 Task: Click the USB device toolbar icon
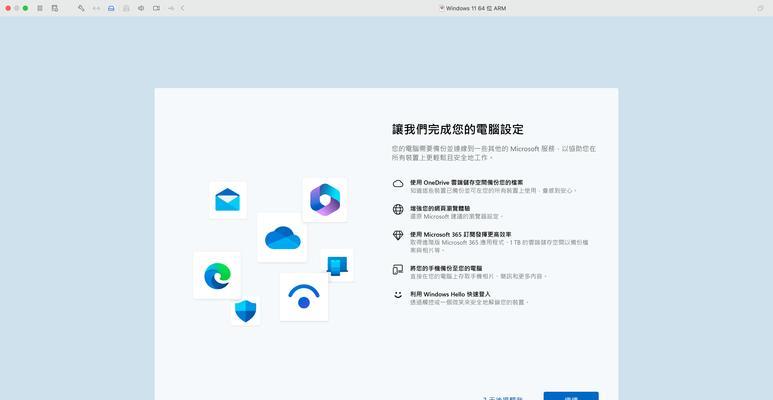(171, 8)
